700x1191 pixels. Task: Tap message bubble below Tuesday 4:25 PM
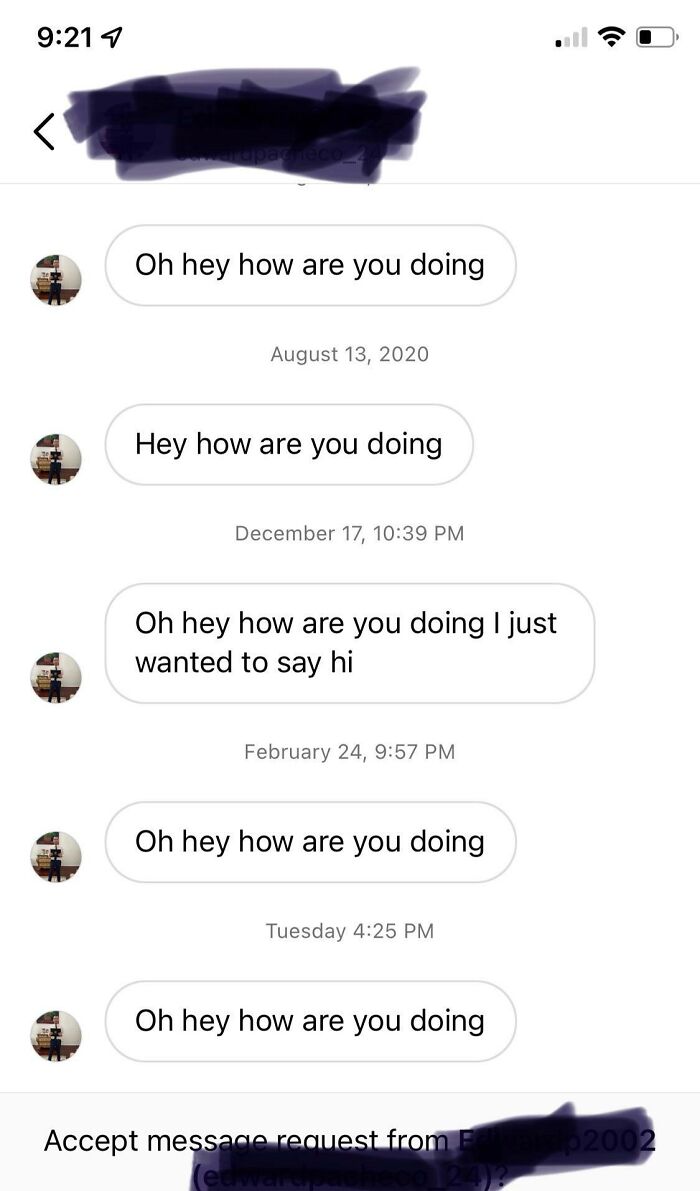point(311,1021)
